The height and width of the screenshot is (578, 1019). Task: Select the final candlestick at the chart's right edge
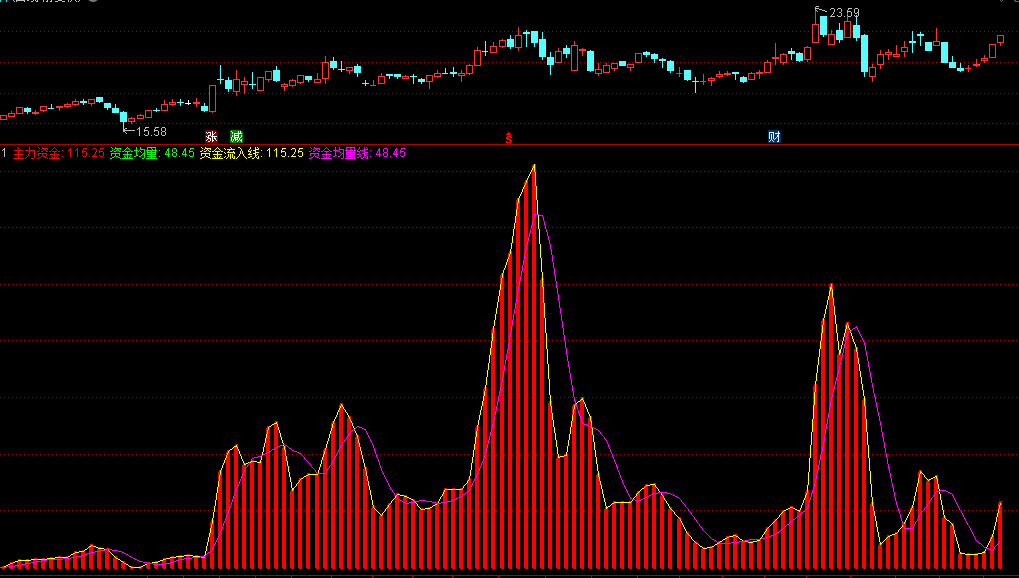pyautogui.click(x=1000, y=40)
